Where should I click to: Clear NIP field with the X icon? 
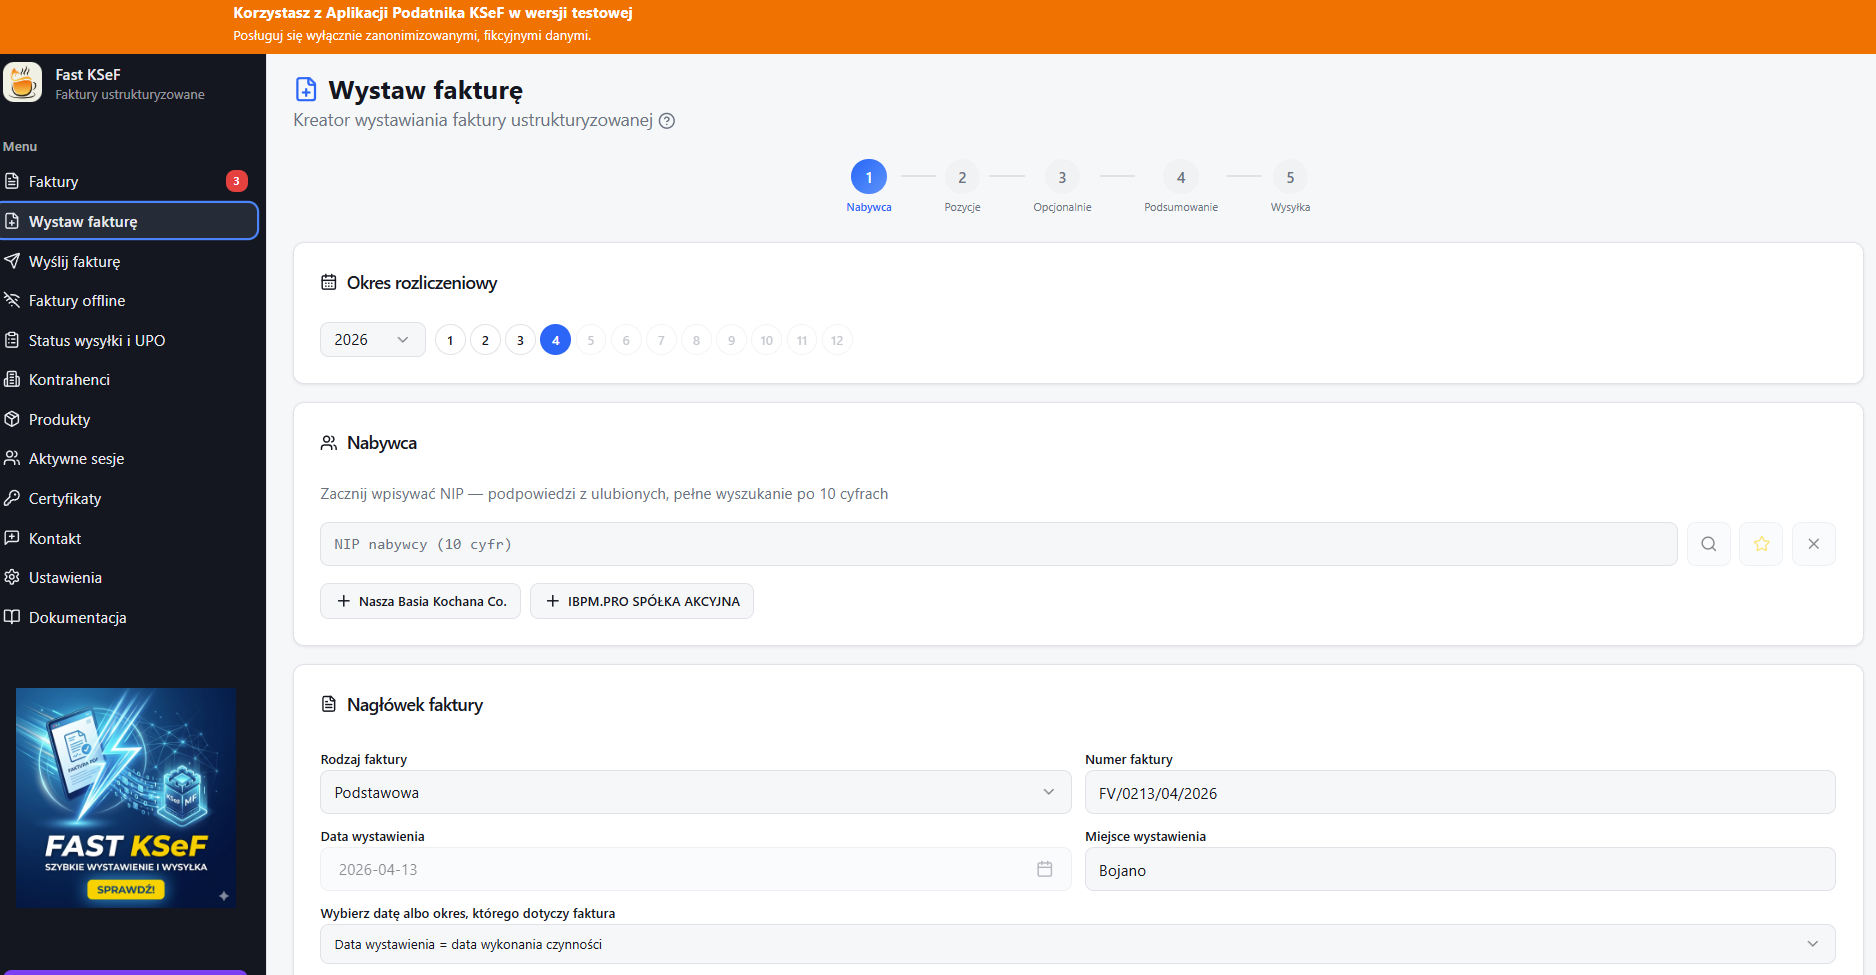[x=1813, y=544]
